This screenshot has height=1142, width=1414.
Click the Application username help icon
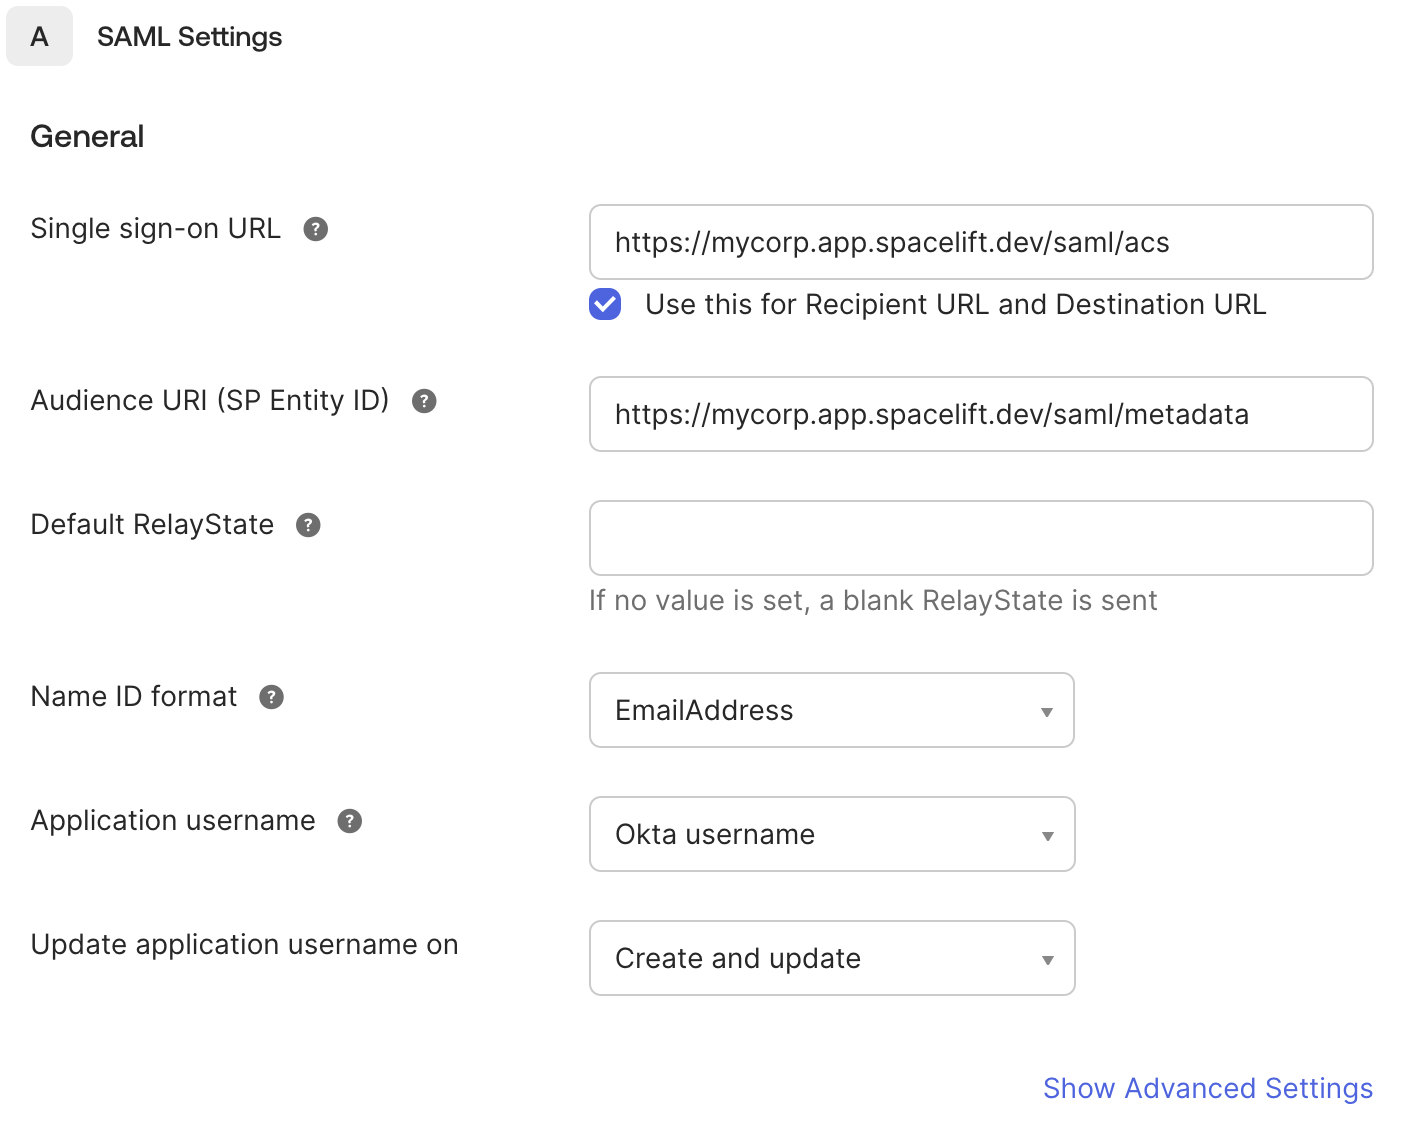coord(348,821)
